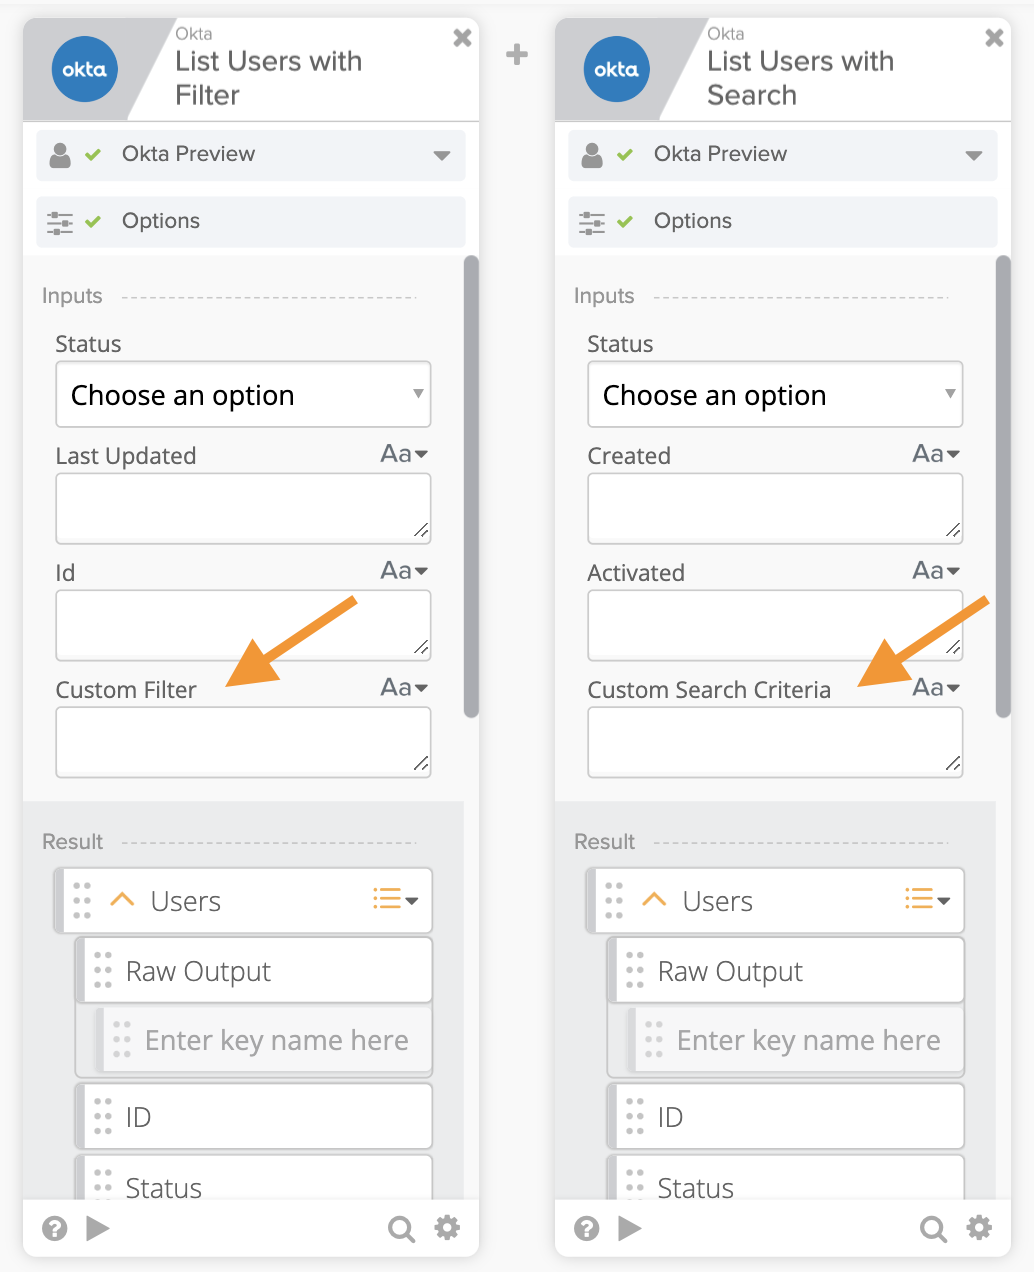Open Aa type menu for Custom Filter field

(405, 688)
